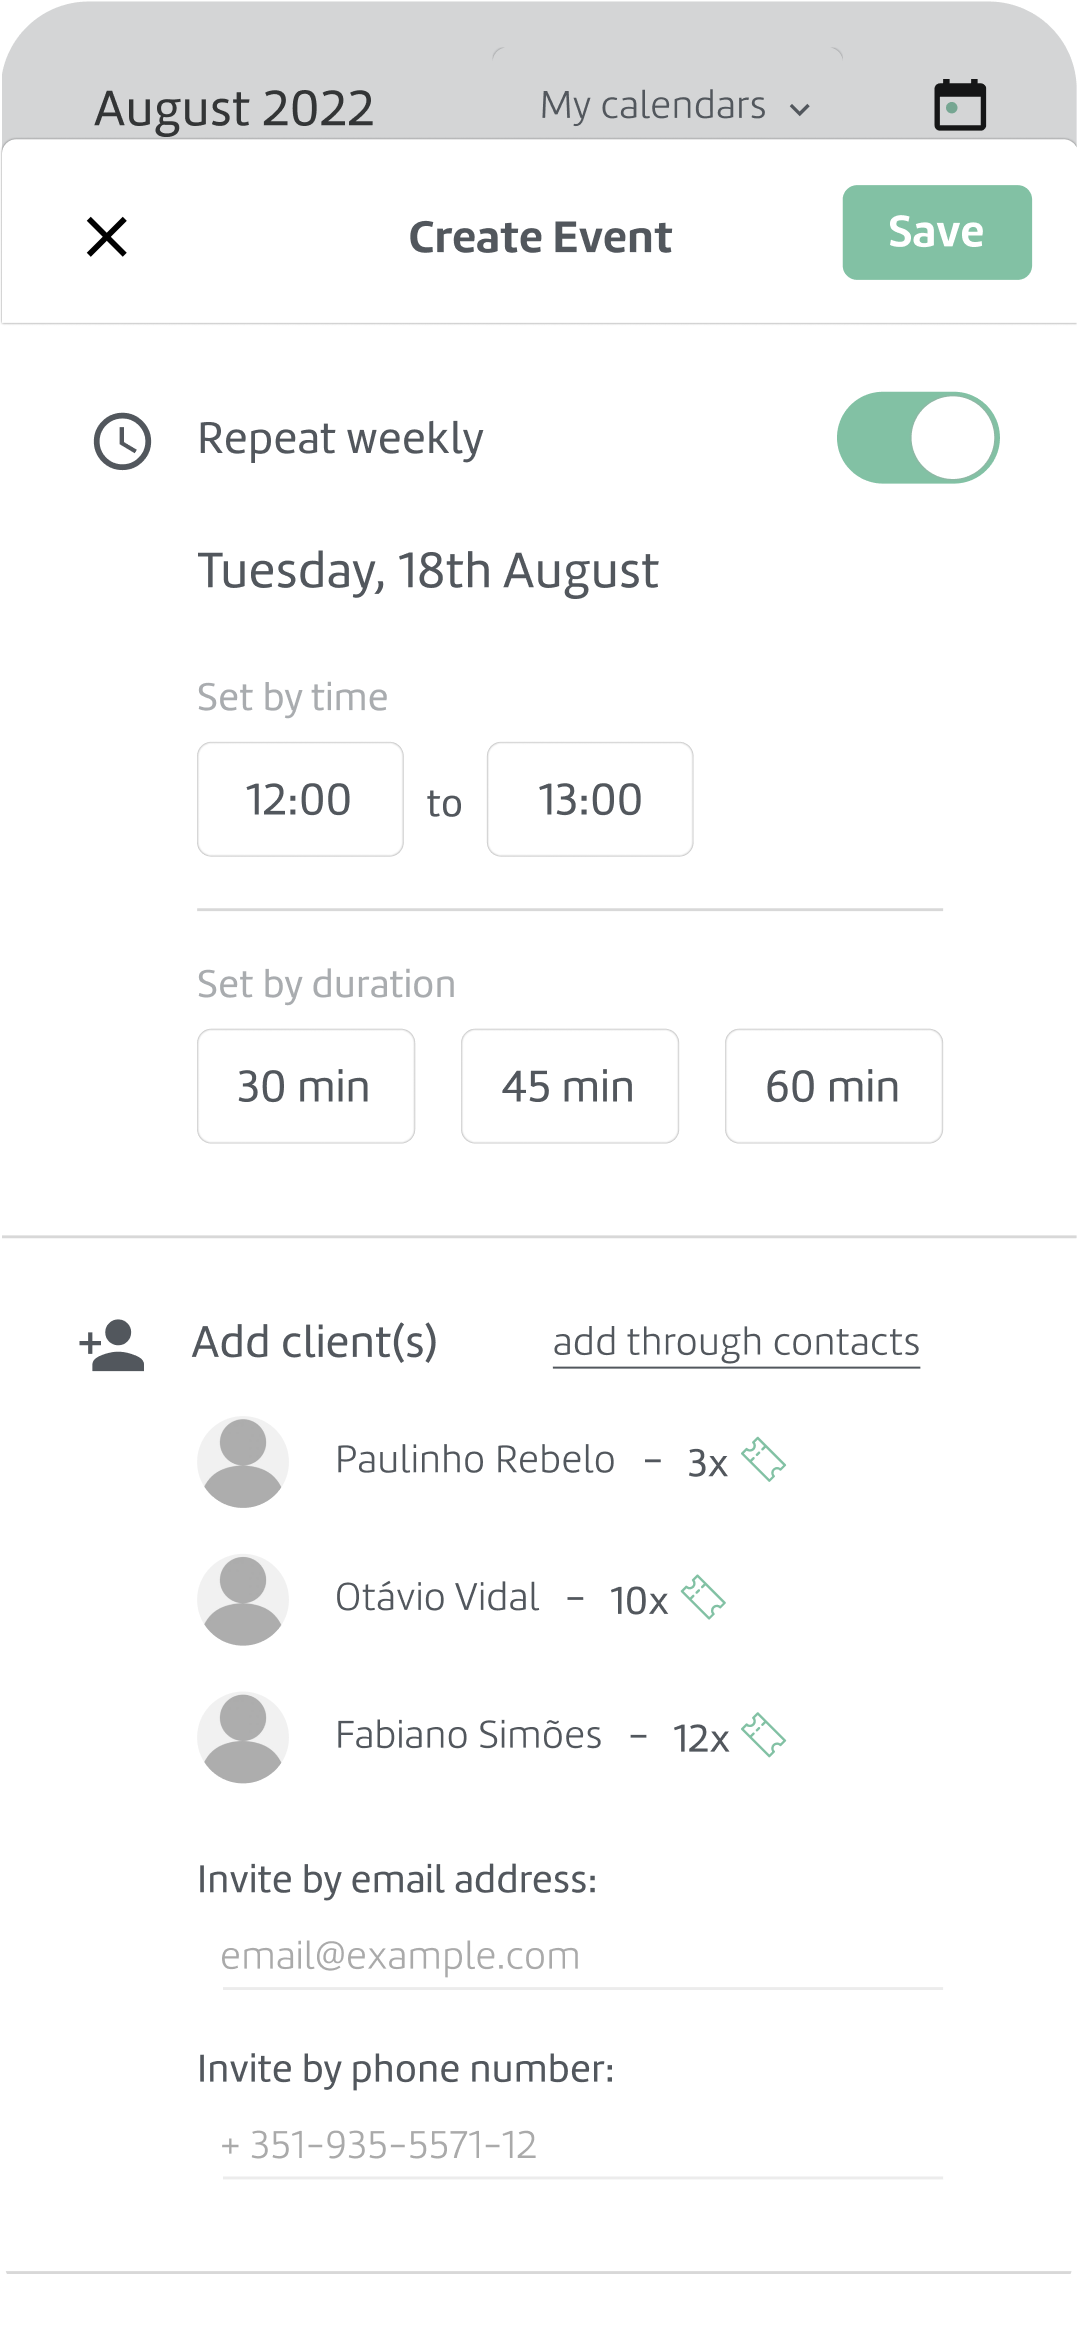The image size is (1077, 2329).
Task: Focus the invite by email field
Action: 580,1956
